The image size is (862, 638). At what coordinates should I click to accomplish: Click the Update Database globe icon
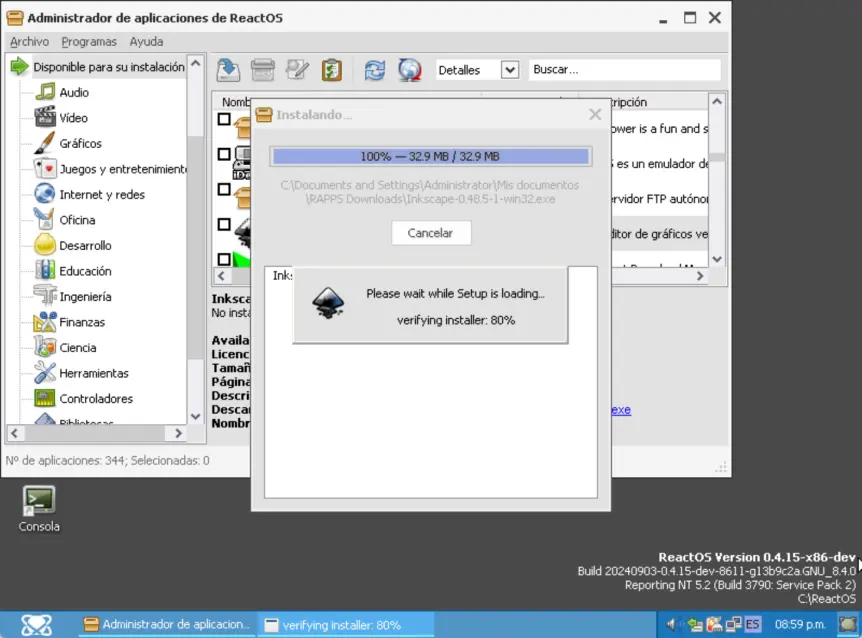pos(410,70)
